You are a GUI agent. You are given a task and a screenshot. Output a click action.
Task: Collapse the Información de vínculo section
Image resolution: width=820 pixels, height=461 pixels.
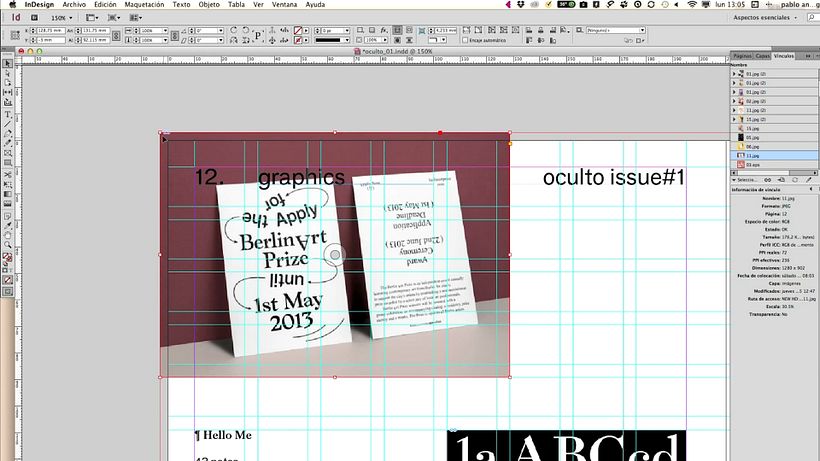coord(811,189)
